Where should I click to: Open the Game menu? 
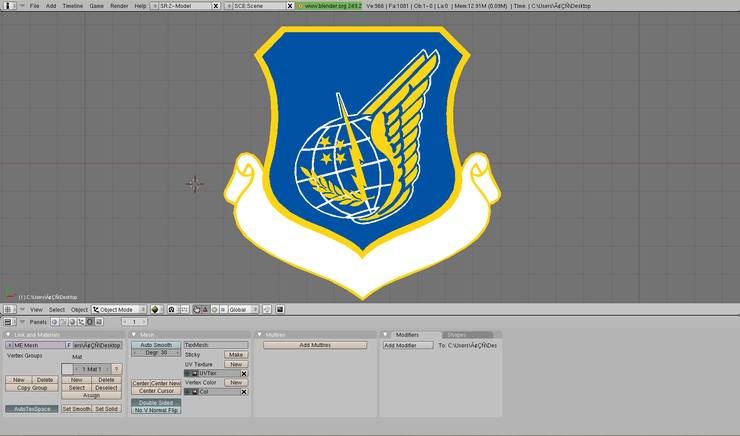96,6
